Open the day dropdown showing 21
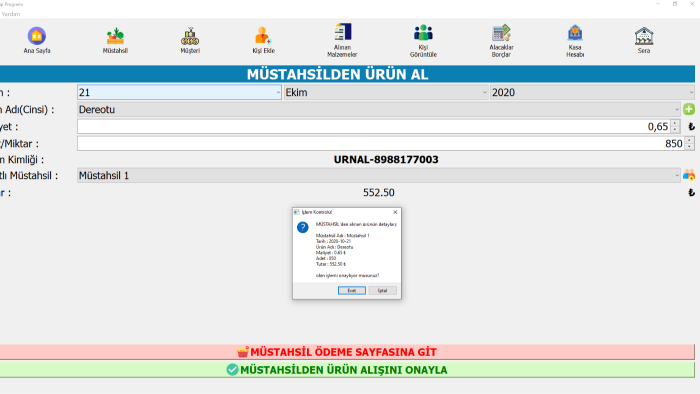This screenshot has height=394, width=700. (179, 92)
